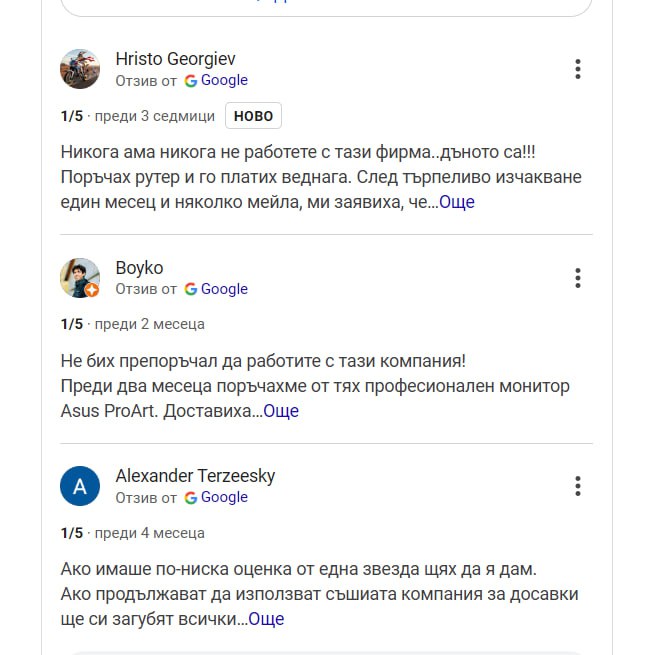Image resolution: width=652 pixels, height=655 pixels.
Task: Click Boyko's profile avatar
Action: pyautogui.click(x=80, y=278)
